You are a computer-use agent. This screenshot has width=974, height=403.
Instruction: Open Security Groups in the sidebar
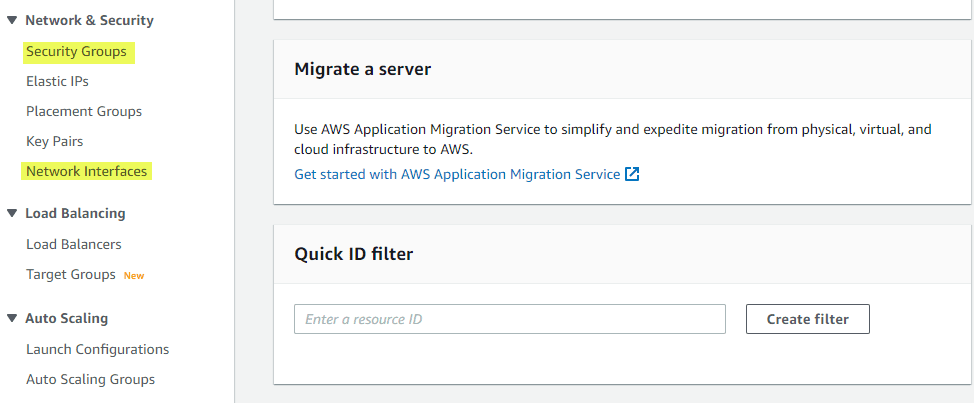click(76, 51)
